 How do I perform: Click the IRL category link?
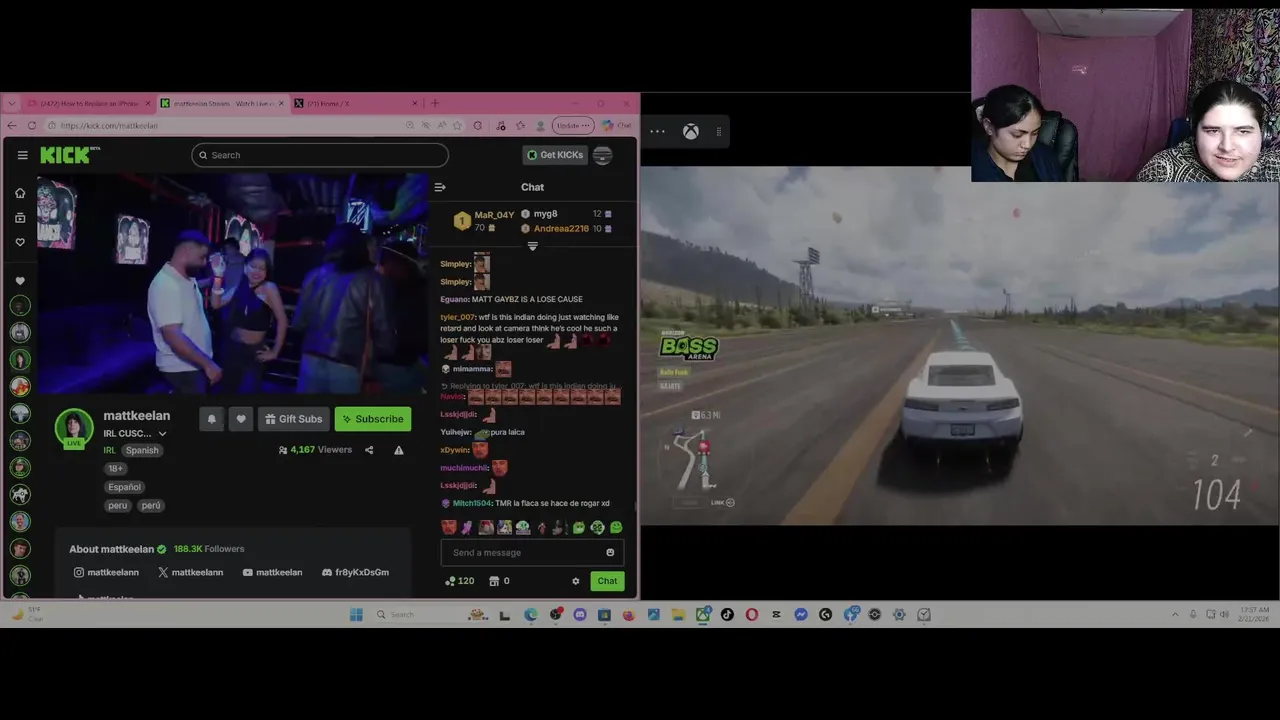(x=109, y=450)
